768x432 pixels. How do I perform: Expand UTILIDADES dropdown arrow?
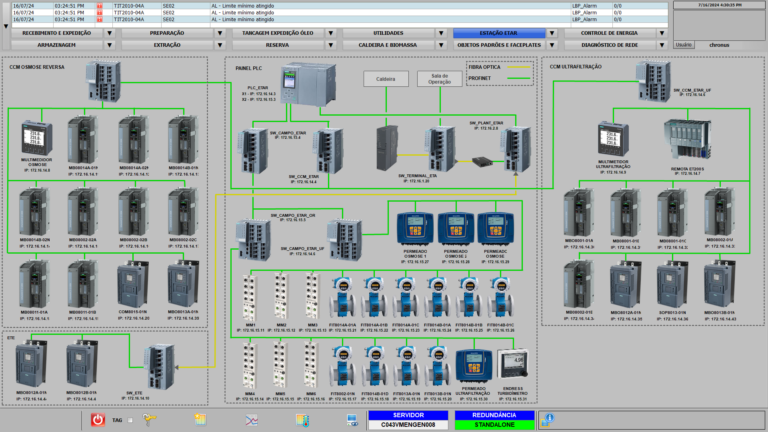441,33
